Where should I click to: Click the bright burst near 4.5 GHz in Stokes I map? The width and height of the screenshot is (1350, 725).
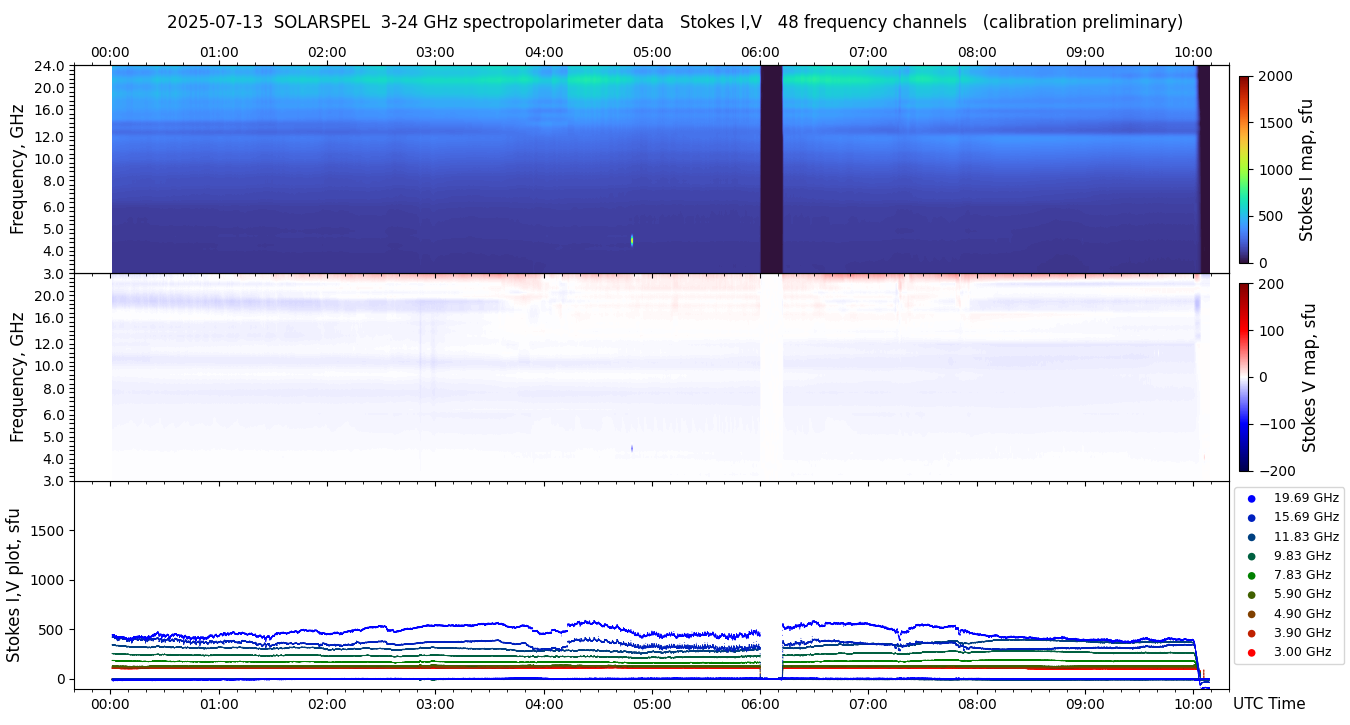(632, 240)
